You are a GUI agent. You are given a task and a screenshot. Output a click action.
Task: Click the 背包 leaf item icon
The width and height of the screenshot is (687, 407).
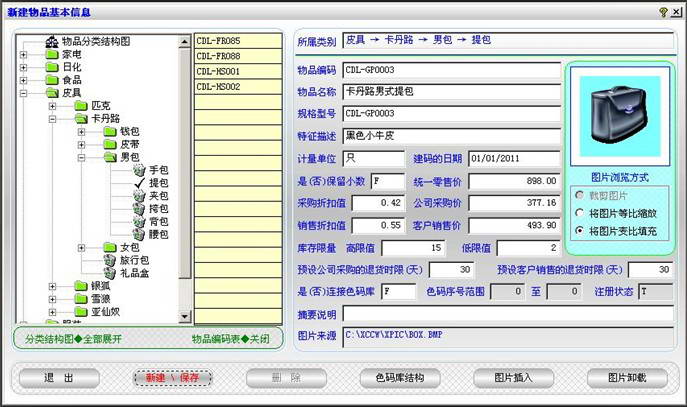(x=139, y=221)
